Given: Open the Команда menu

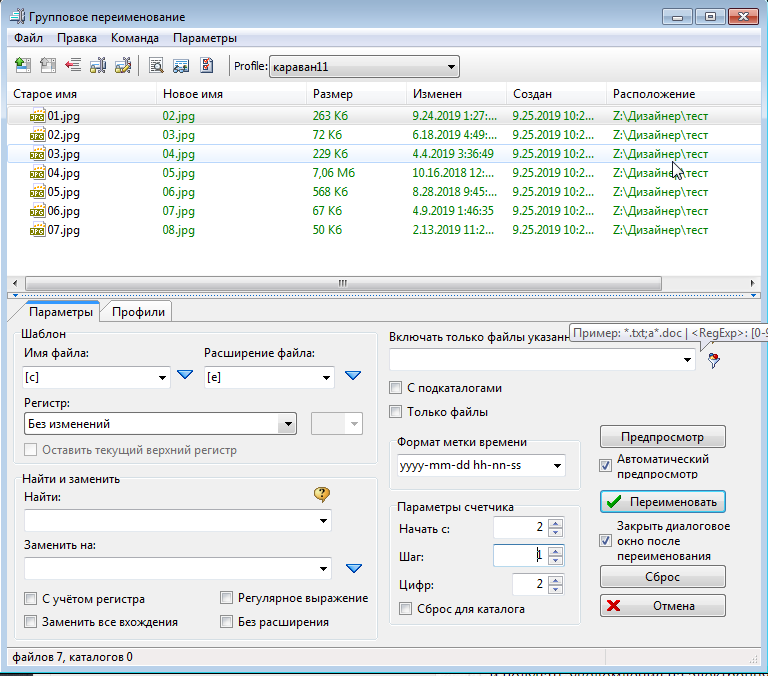Looking at the screenshot, I should pos(134,38).
